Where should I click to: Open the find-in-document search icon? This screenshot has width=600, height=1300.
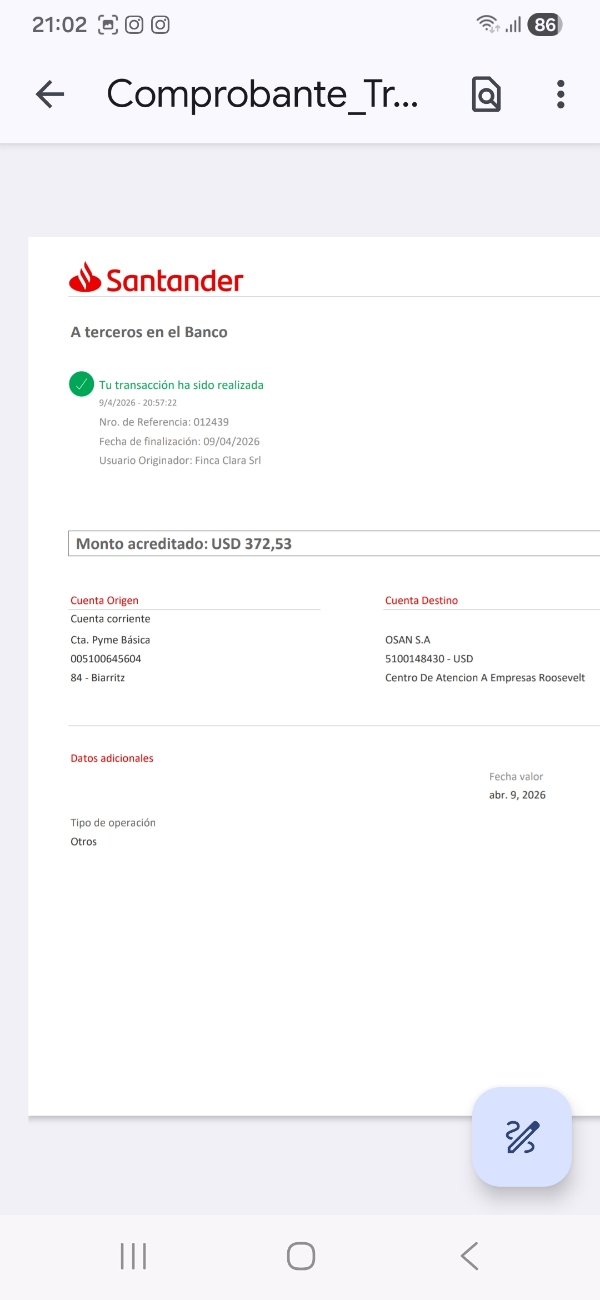pos(486,95)
